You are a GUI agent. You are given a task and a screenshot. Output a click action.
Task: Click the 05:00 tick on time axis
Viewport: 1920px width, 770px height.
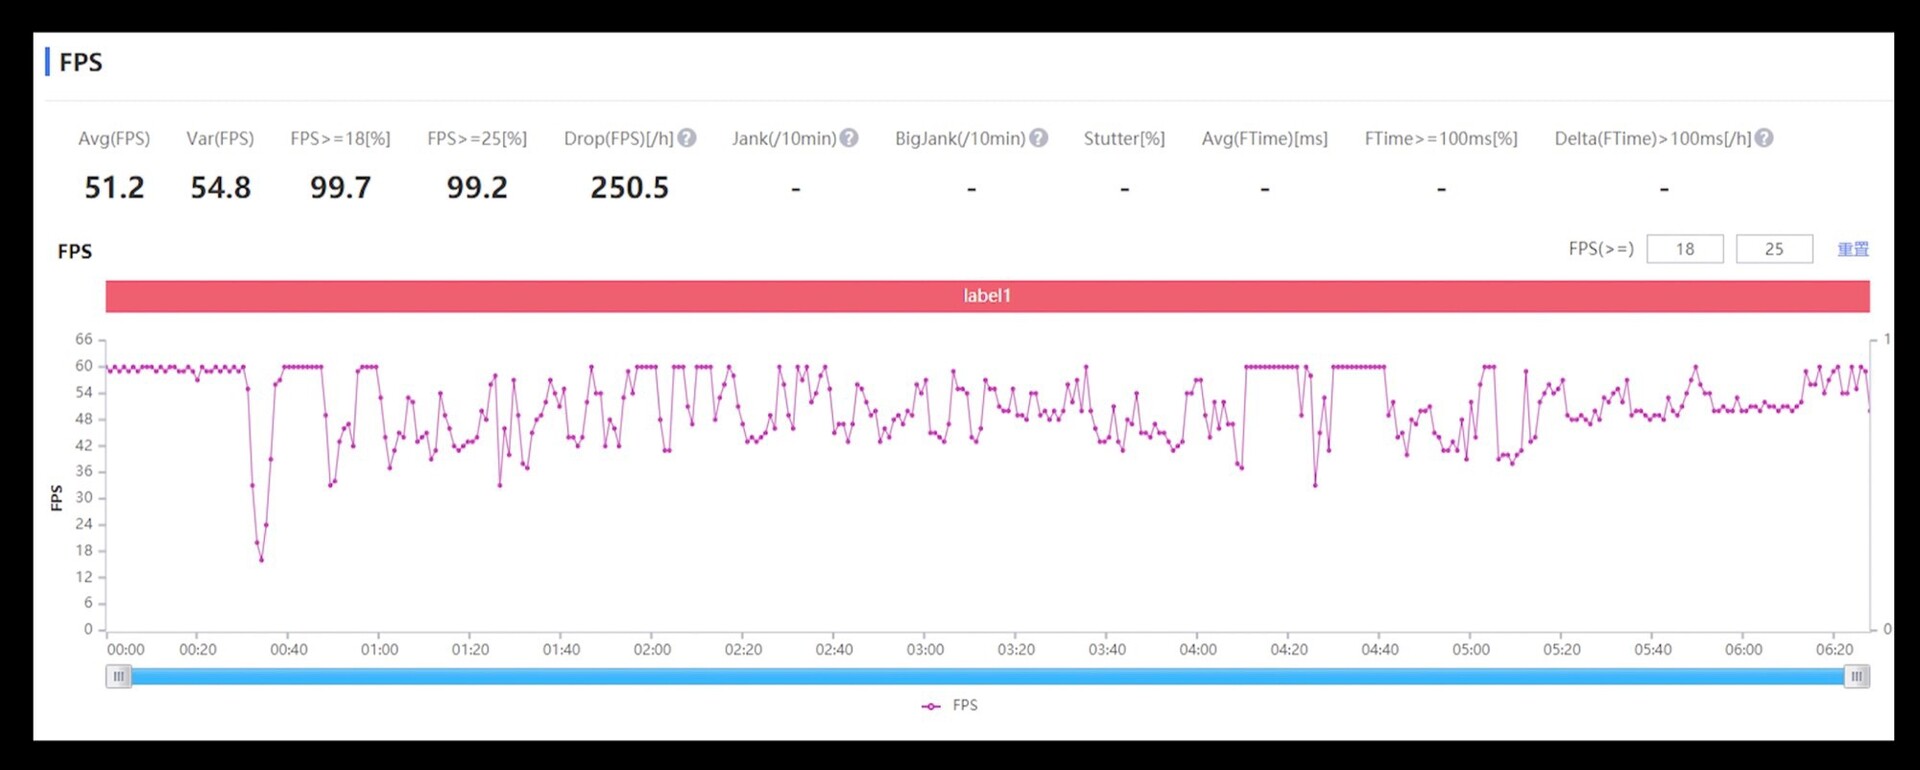1471,650
